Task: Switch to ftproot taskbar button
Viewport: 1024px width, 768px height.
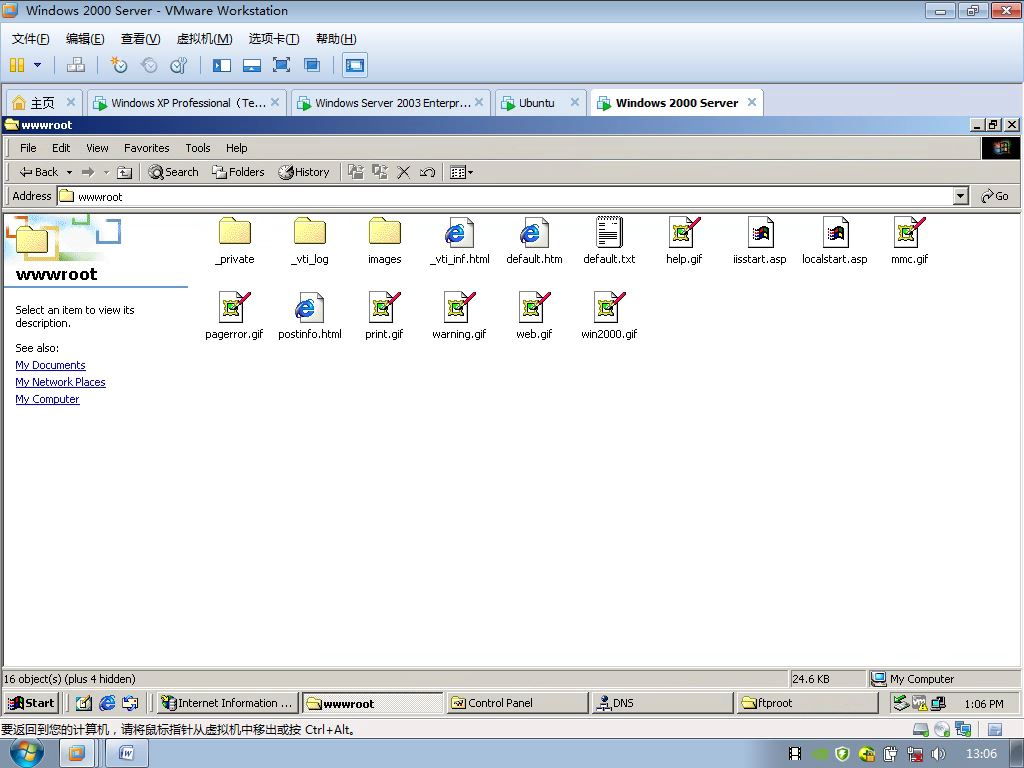Action: (807, 703)
